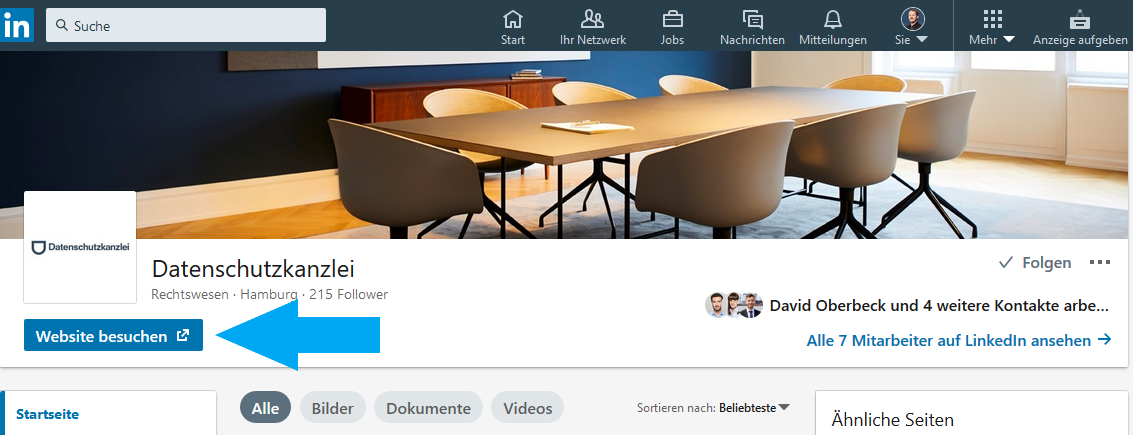Click the Website besuchen button

tap(113, 335)
